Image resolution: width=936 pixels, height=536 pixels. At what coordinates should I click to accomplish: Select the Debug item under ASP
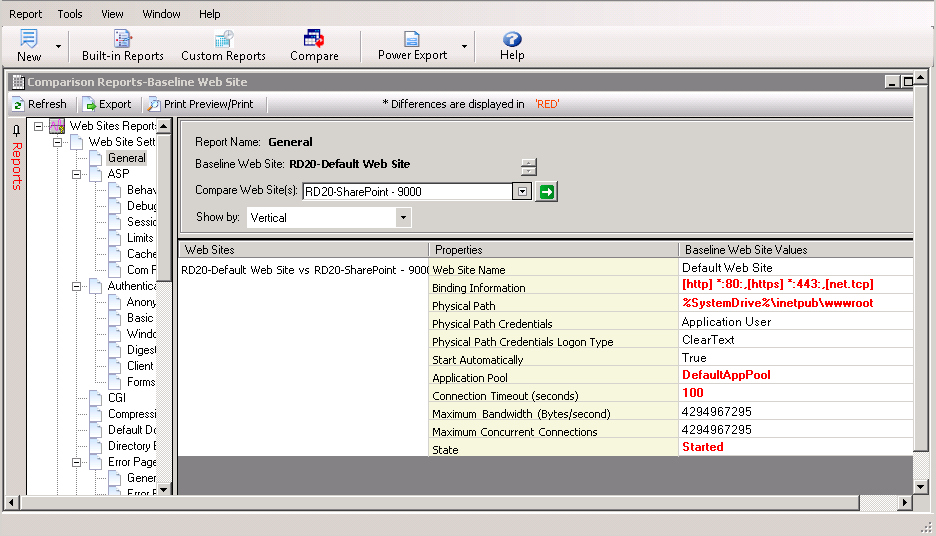click(141, 206)
